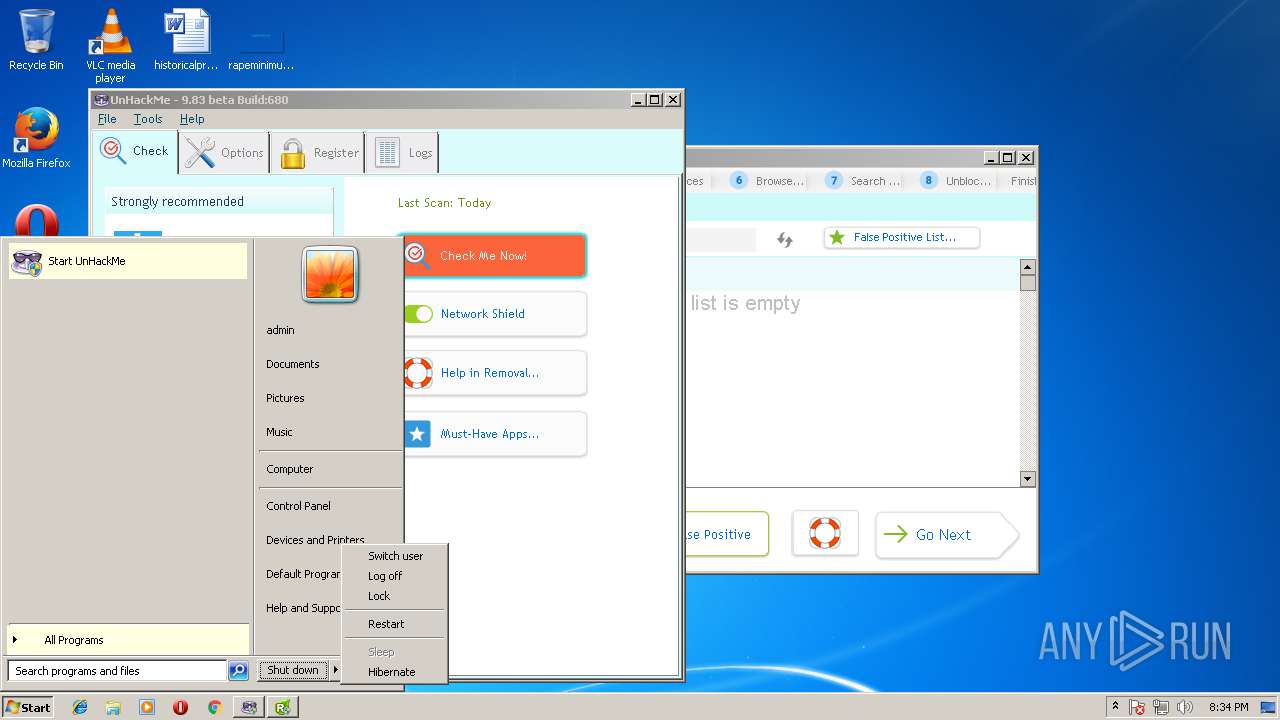The image size is (1280, 720).
Task: Click the UnHackMe title bar application icon
Action: (101, 100)
